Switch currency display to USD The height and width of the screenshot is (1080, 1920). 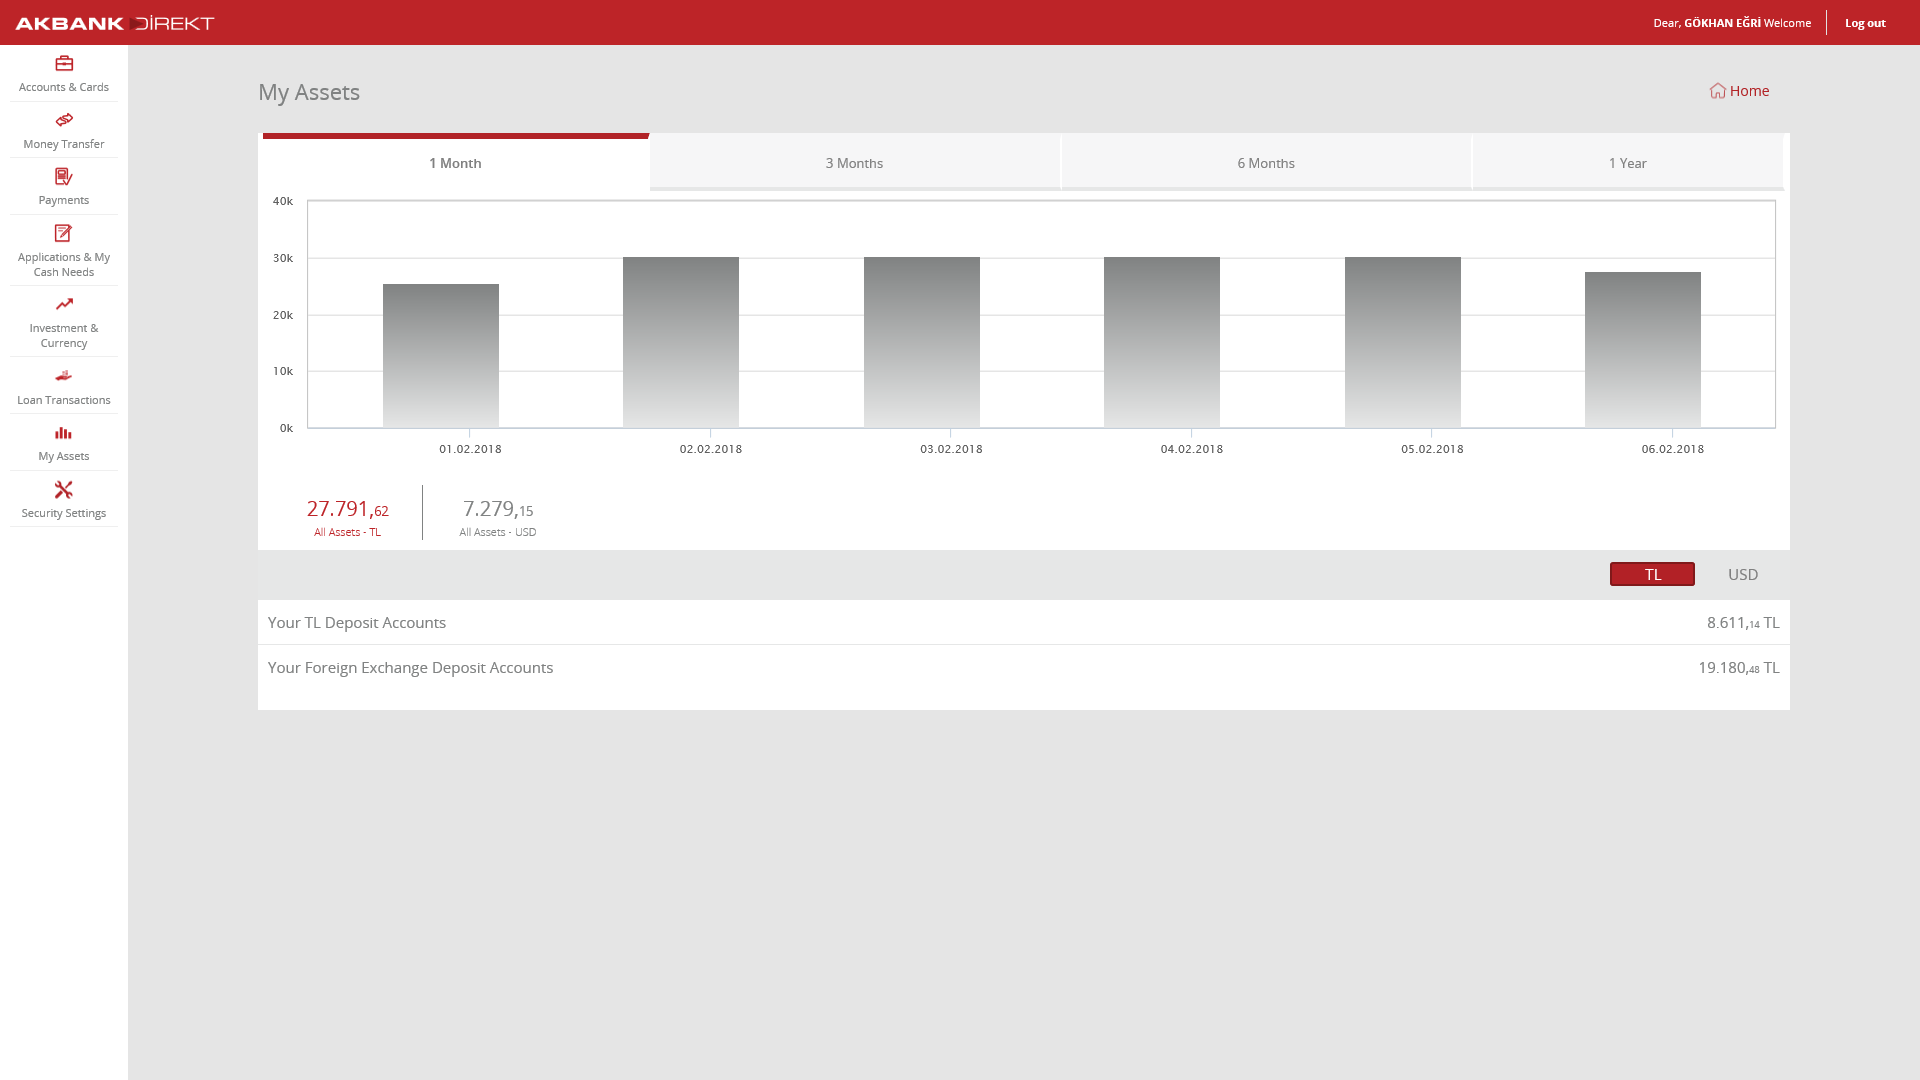pos(1742,574)
